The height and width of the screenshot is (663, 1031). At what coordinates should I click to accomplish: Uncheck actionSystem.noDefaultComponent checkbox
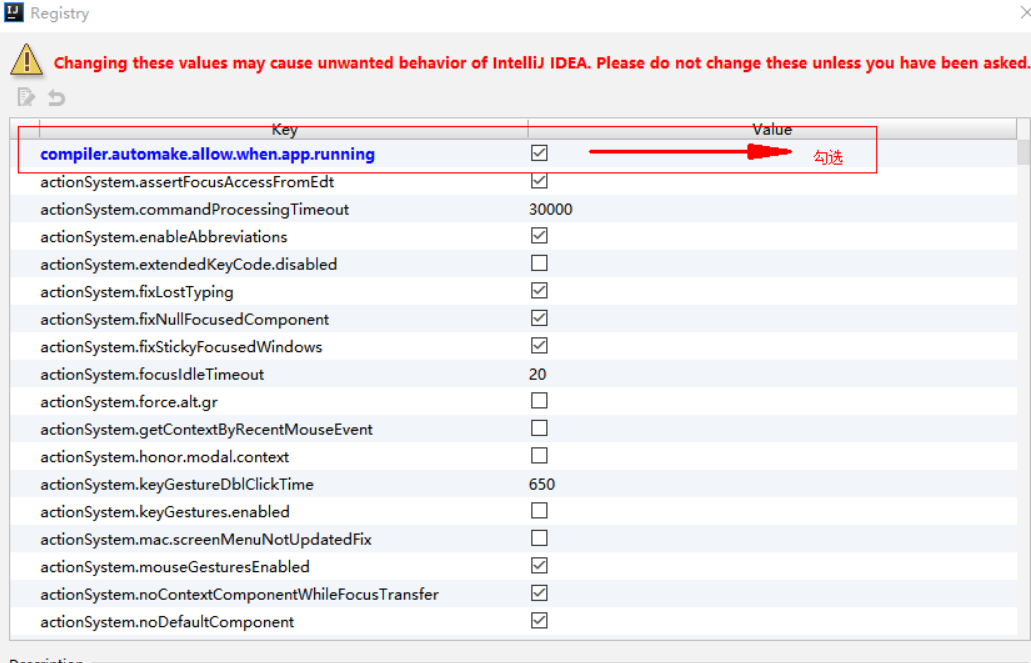click(x=539, y=621)
